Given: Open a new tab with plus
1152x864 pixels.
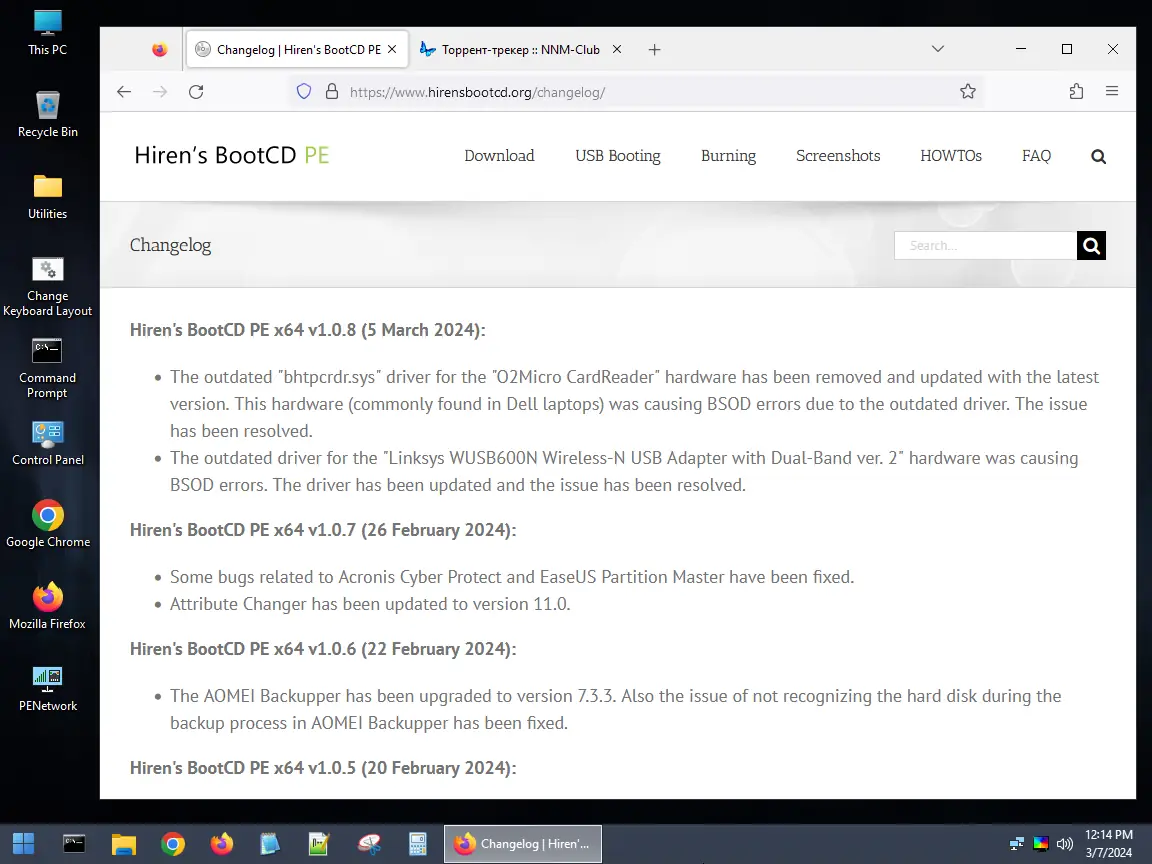Looking at the screenshot, I should pos(655,49).
